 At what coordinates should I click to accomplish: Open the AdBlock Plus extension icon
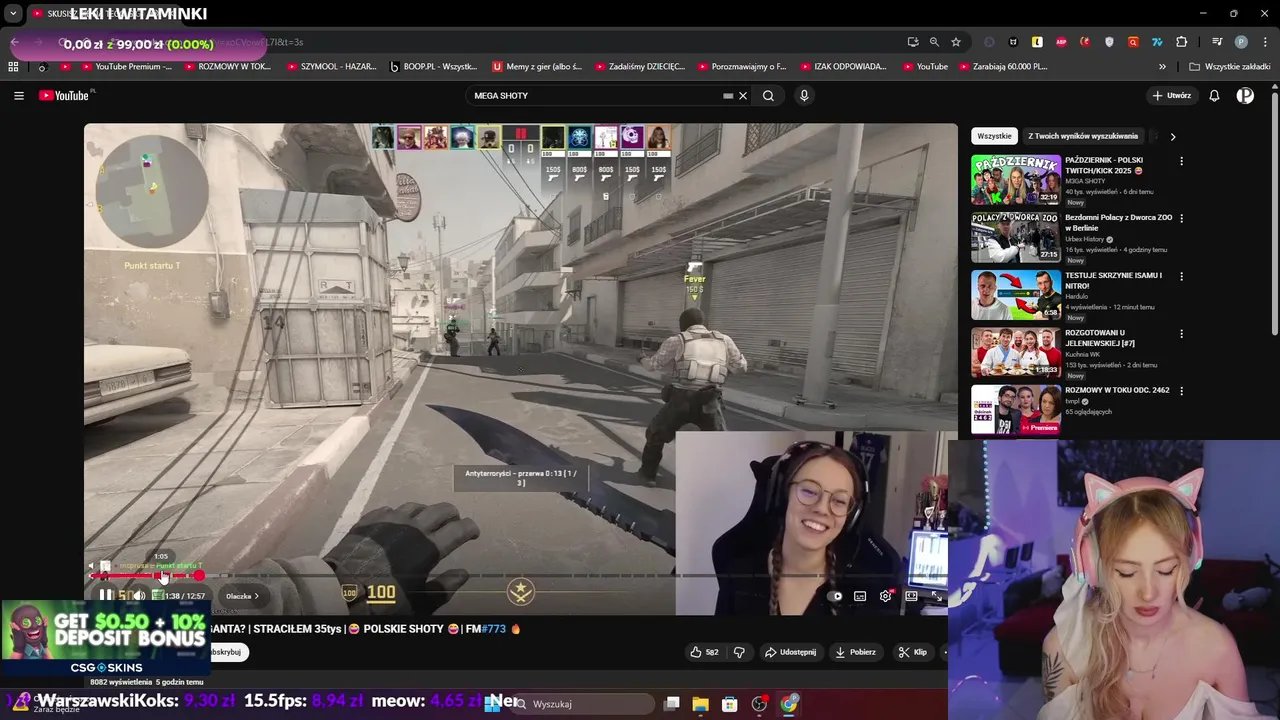click(1061, 42)
